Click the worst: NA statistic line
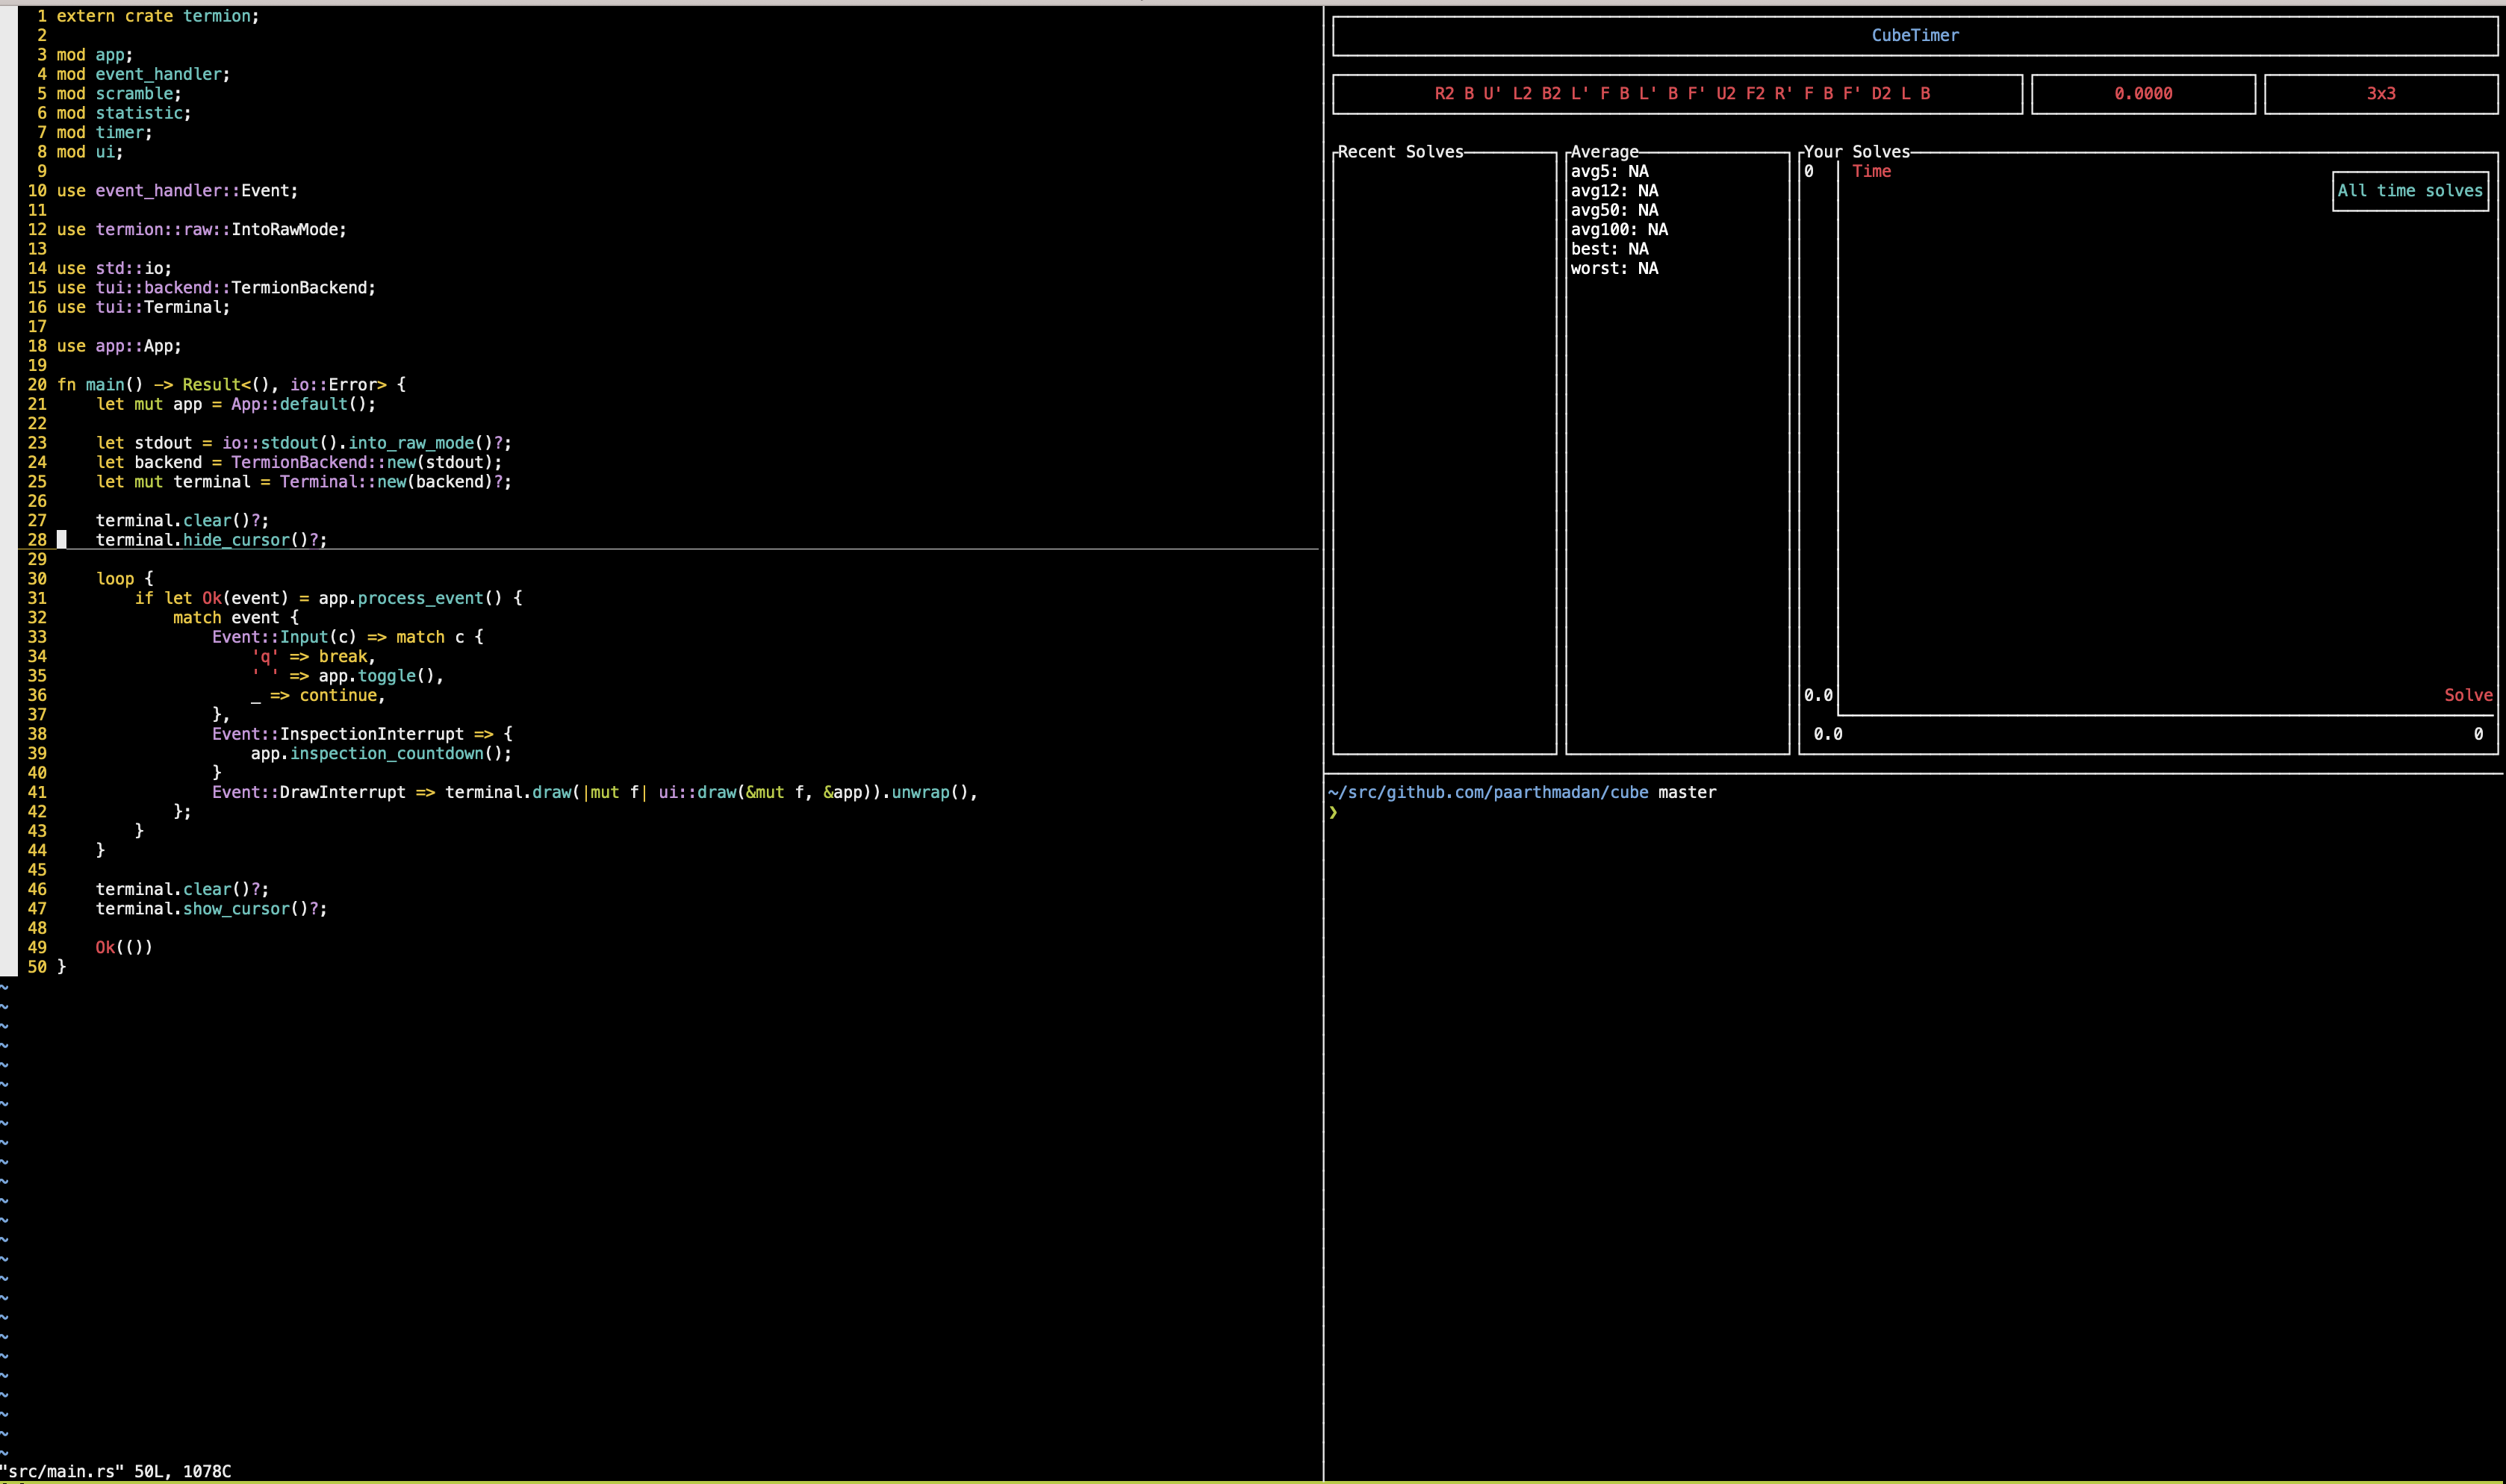The width and height of the screenshot is (2506, 1484). click(x=1613, y=269)
